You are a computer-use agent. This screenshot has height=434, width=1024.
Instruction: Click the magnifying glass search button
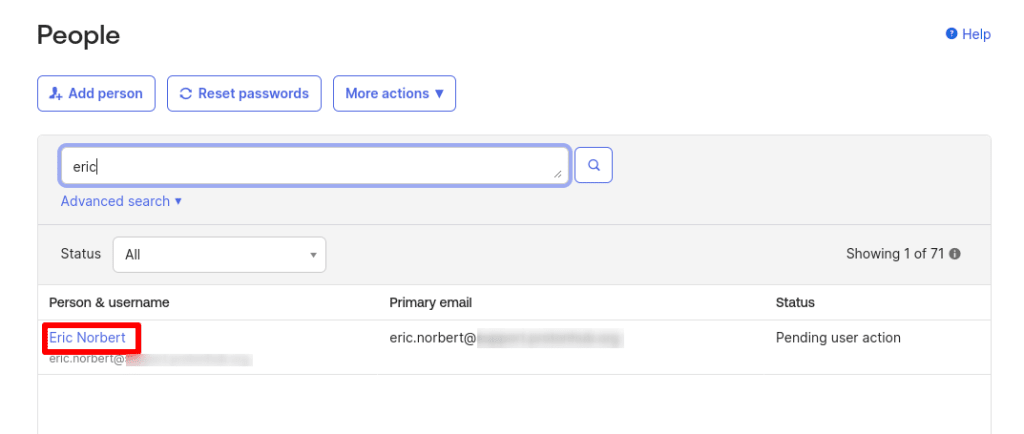[594, 165]
